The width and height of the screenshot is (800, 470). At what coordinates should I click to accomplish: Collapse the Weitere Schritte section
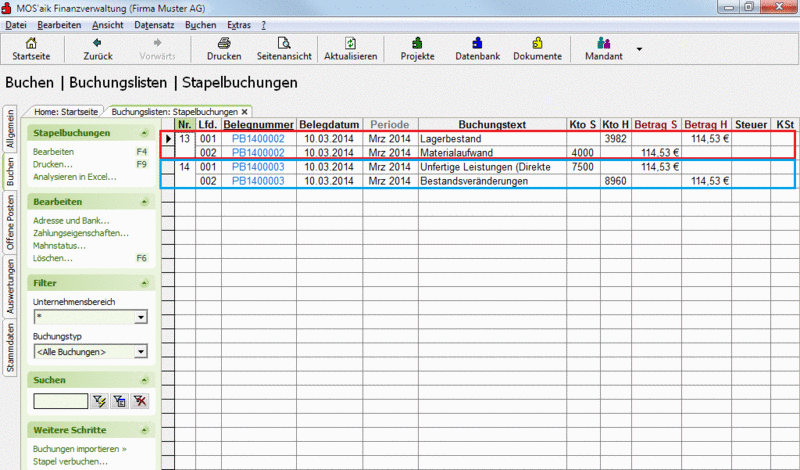[144, 430]
